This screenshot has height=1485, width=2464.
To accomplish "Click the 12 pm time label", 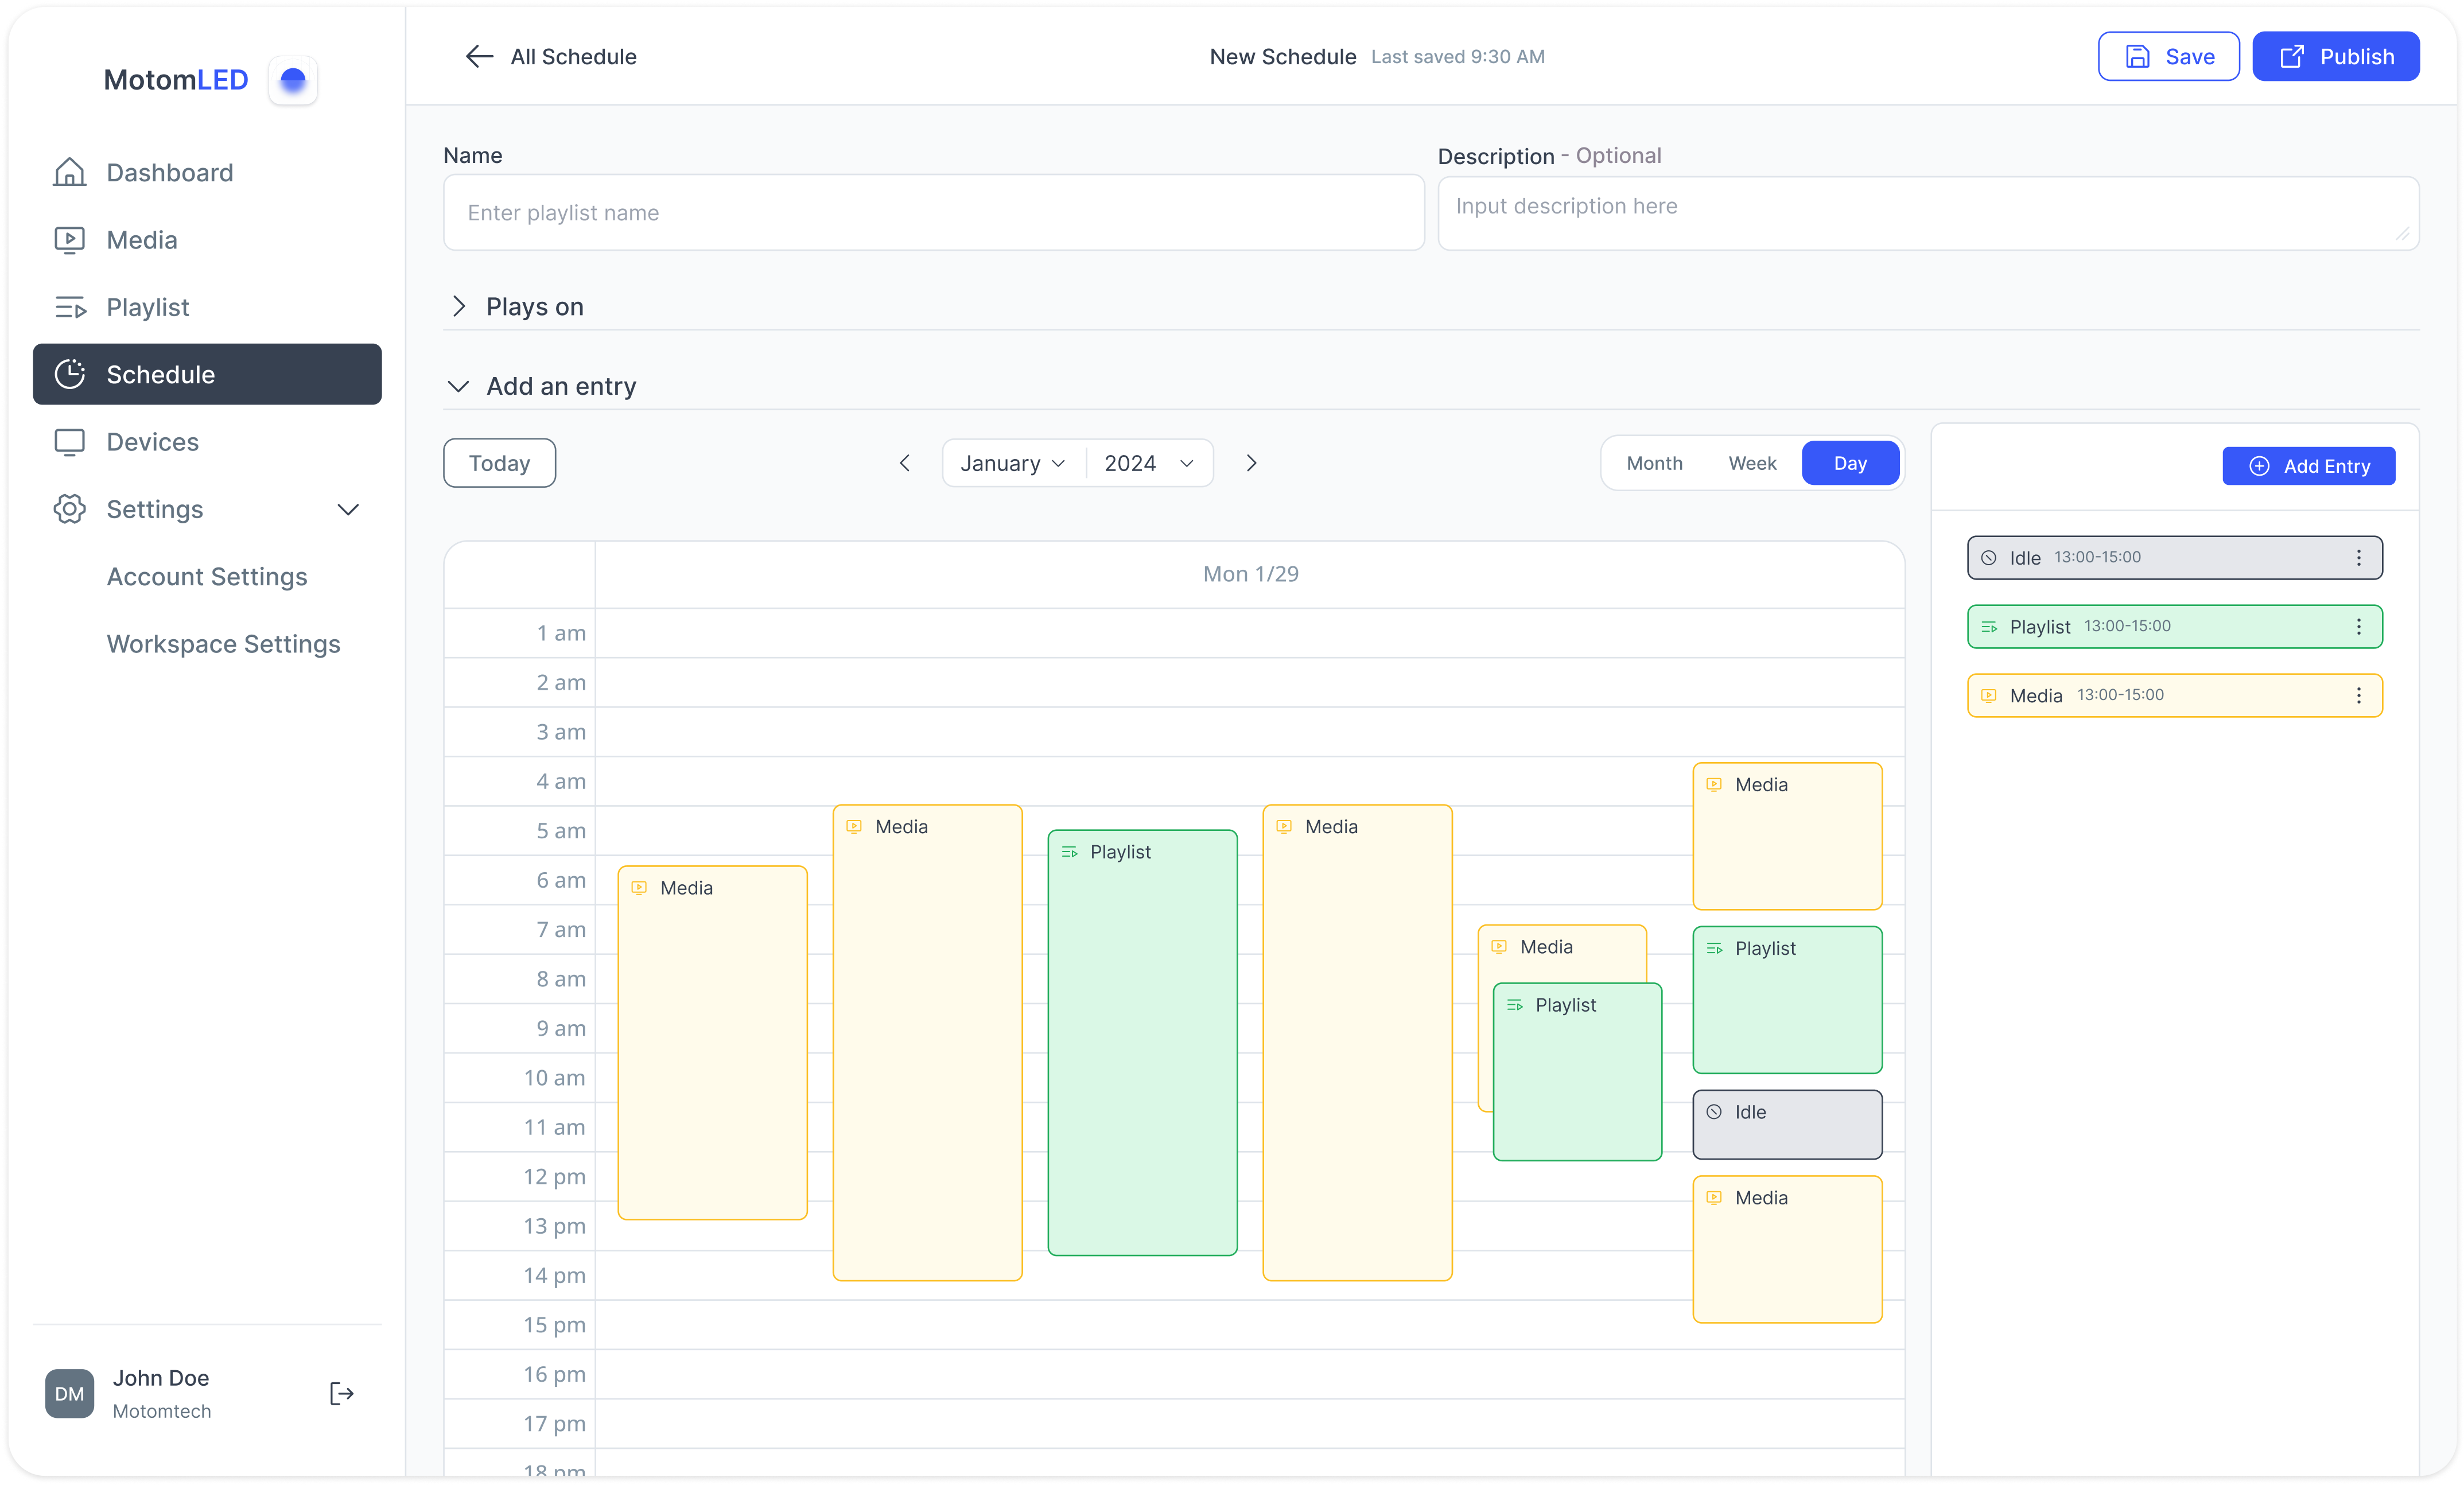I will click(554, 1176).
